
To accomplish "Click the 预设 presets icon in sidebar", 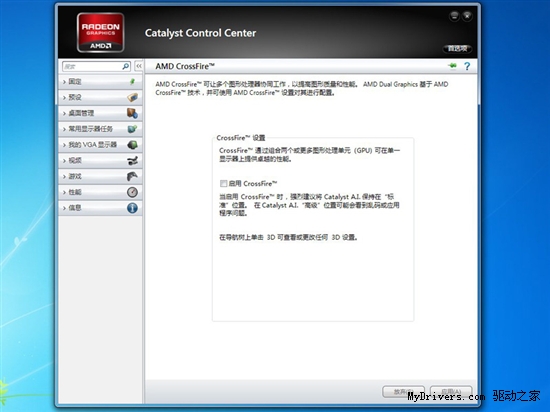I will point(132,97).
